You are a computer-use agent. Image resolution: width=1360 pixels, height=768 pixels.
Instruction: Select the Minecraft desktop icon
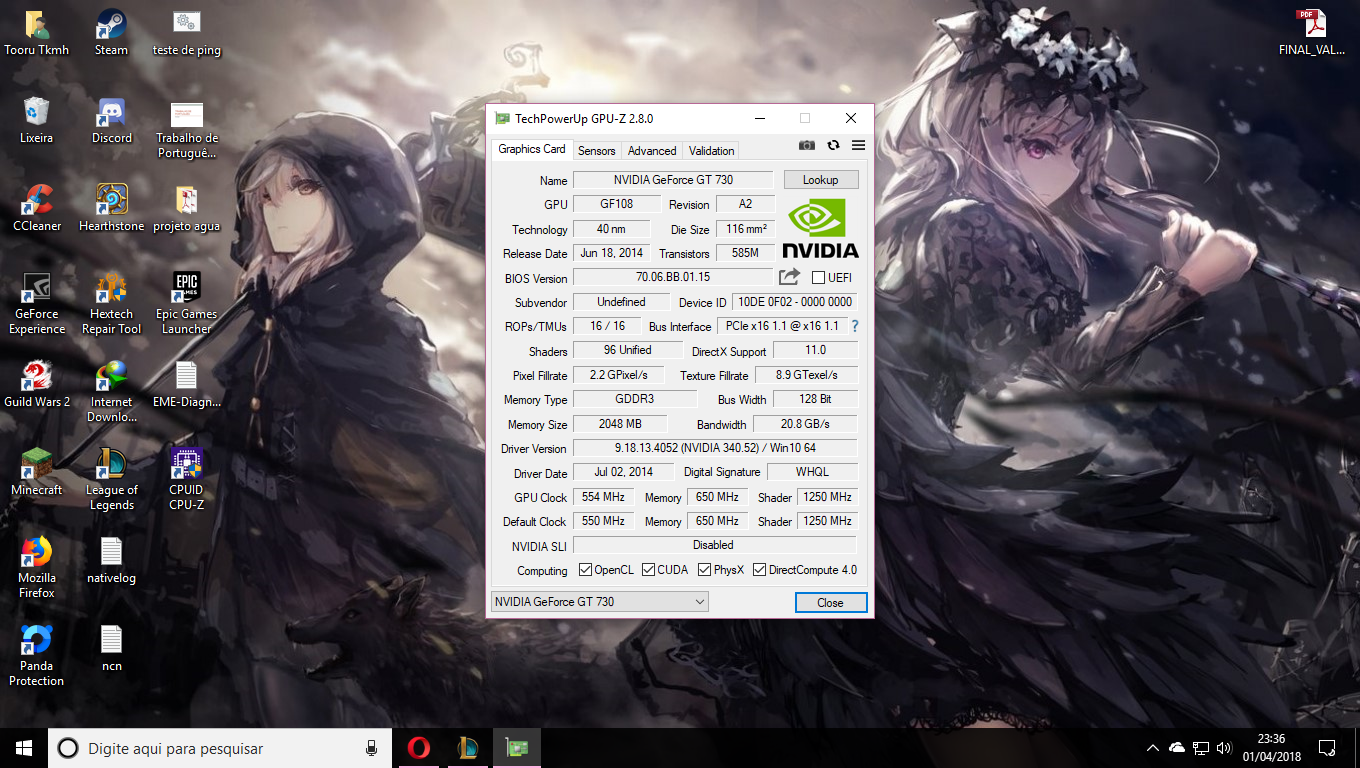[37, 473]
